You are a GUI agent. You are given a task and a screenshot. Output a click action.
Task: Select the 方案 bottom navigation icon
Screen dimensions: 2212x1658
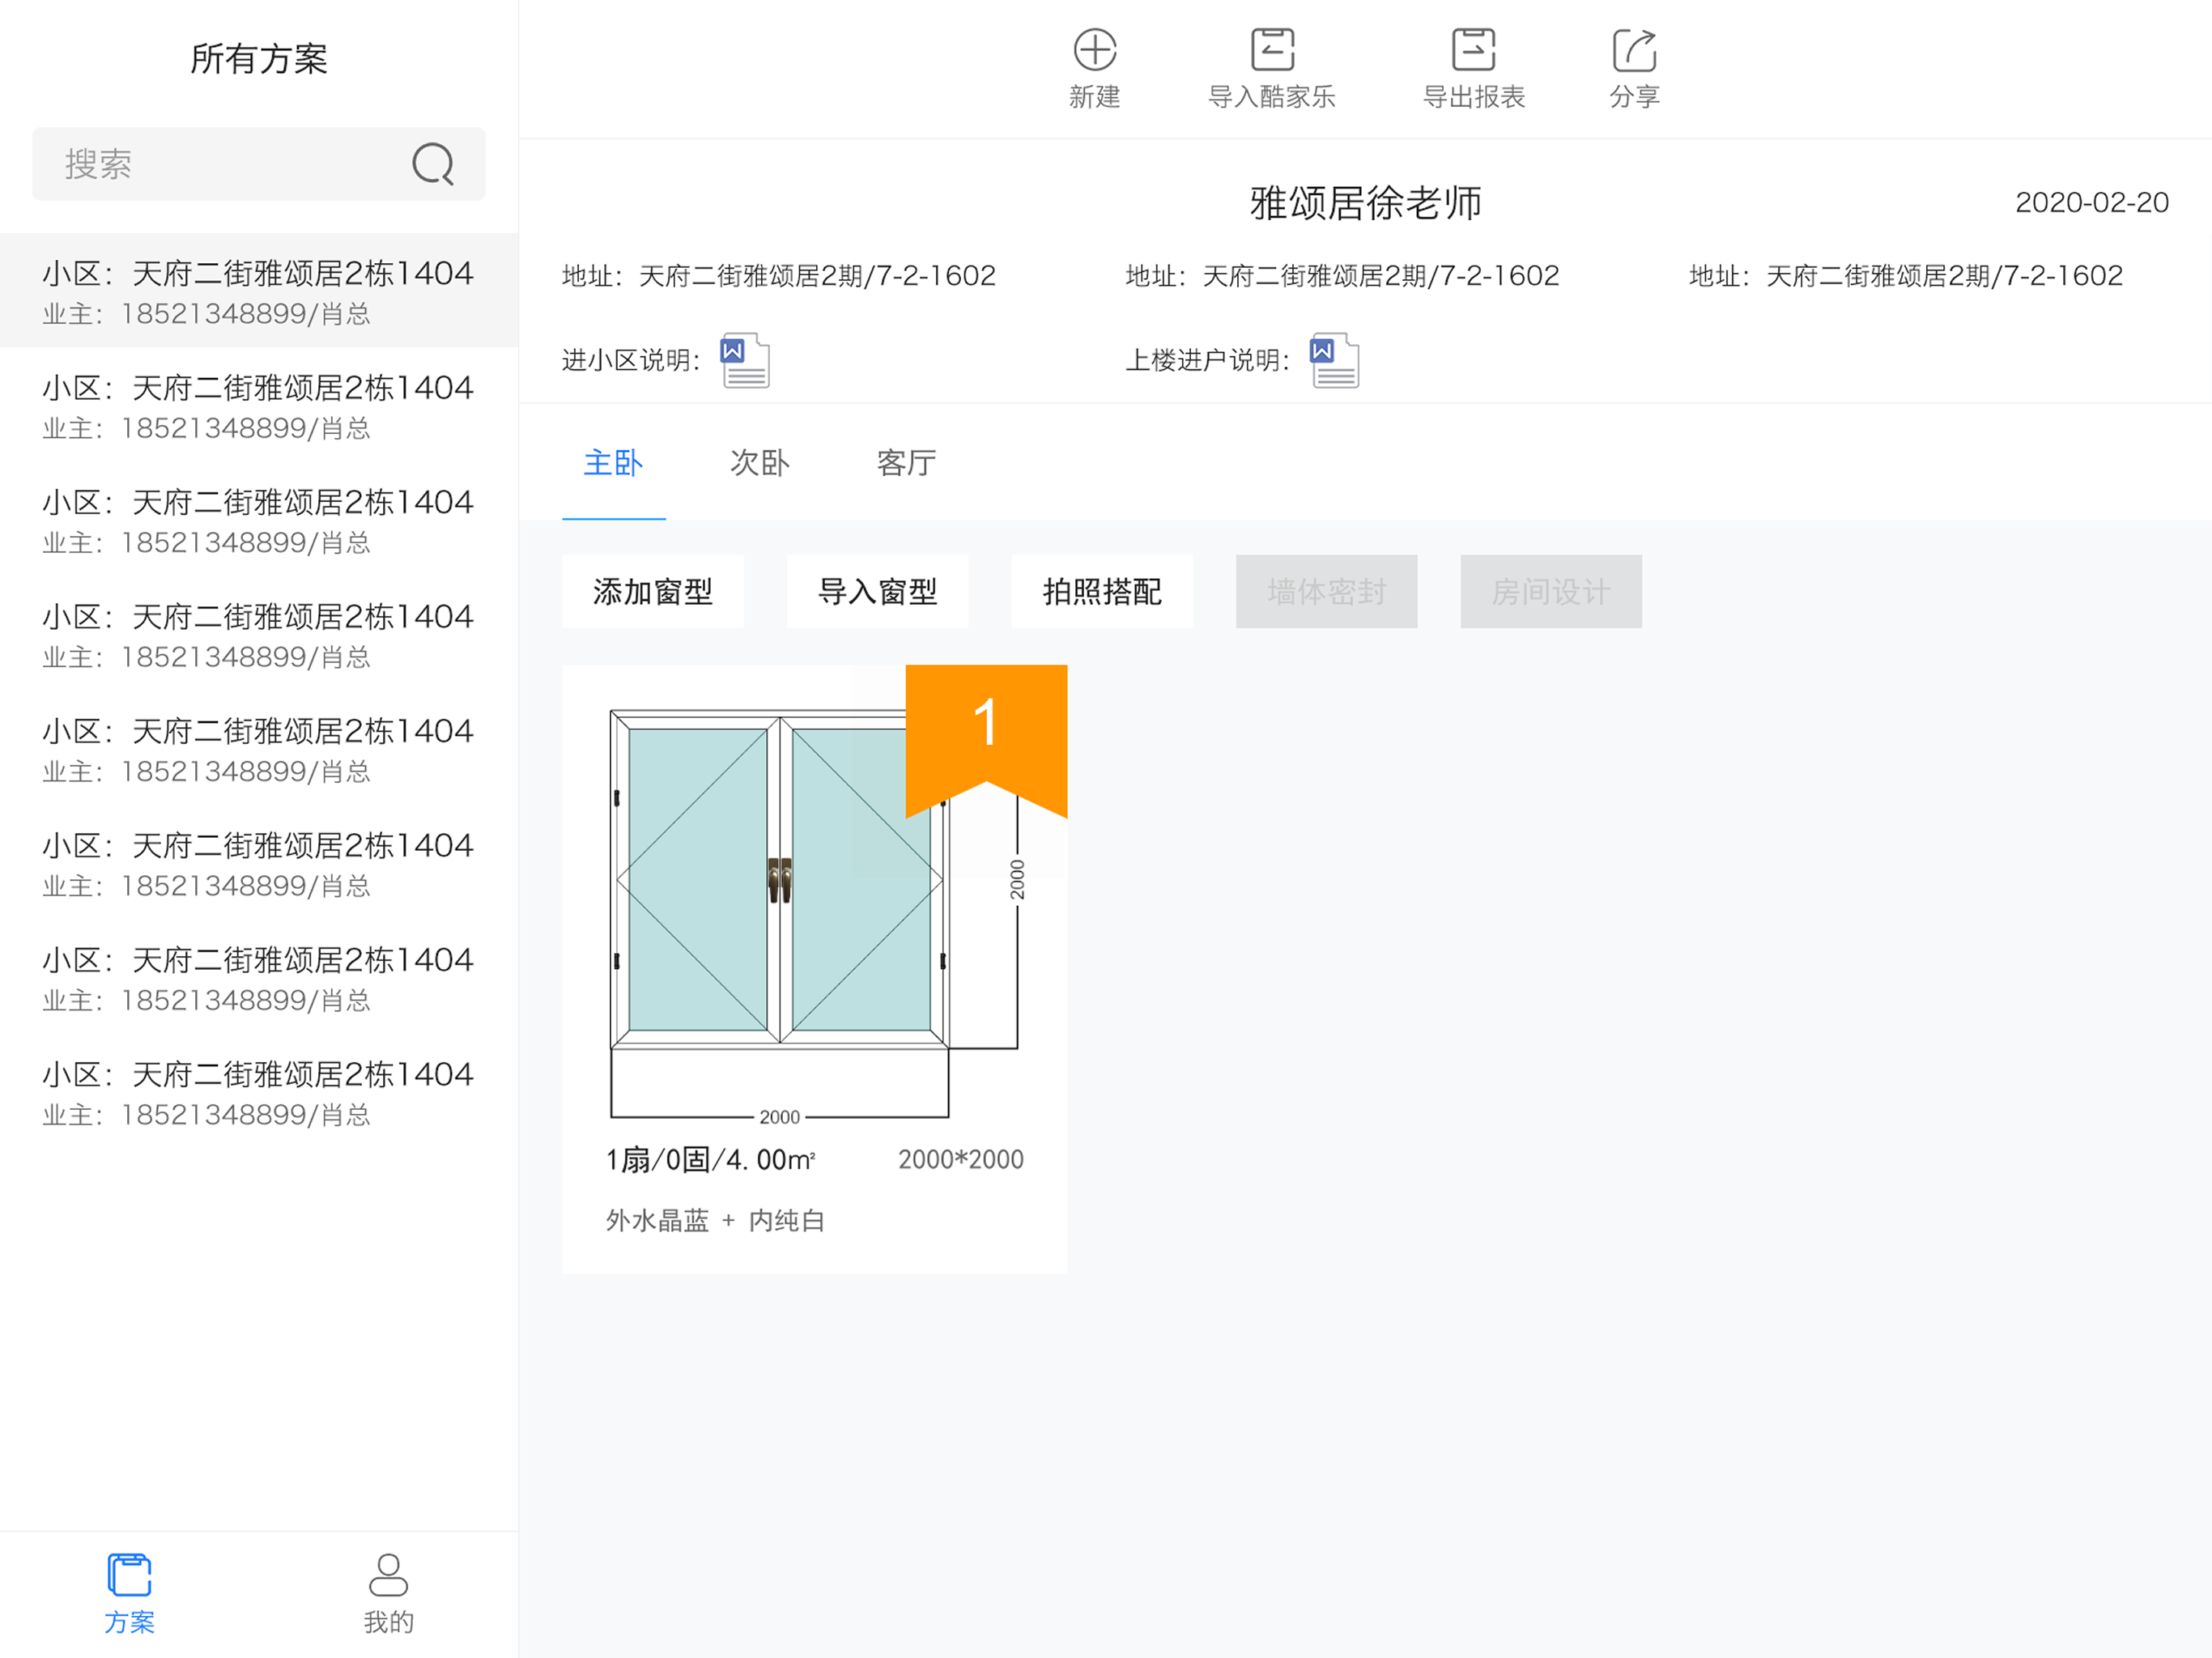coord(129,1575)
